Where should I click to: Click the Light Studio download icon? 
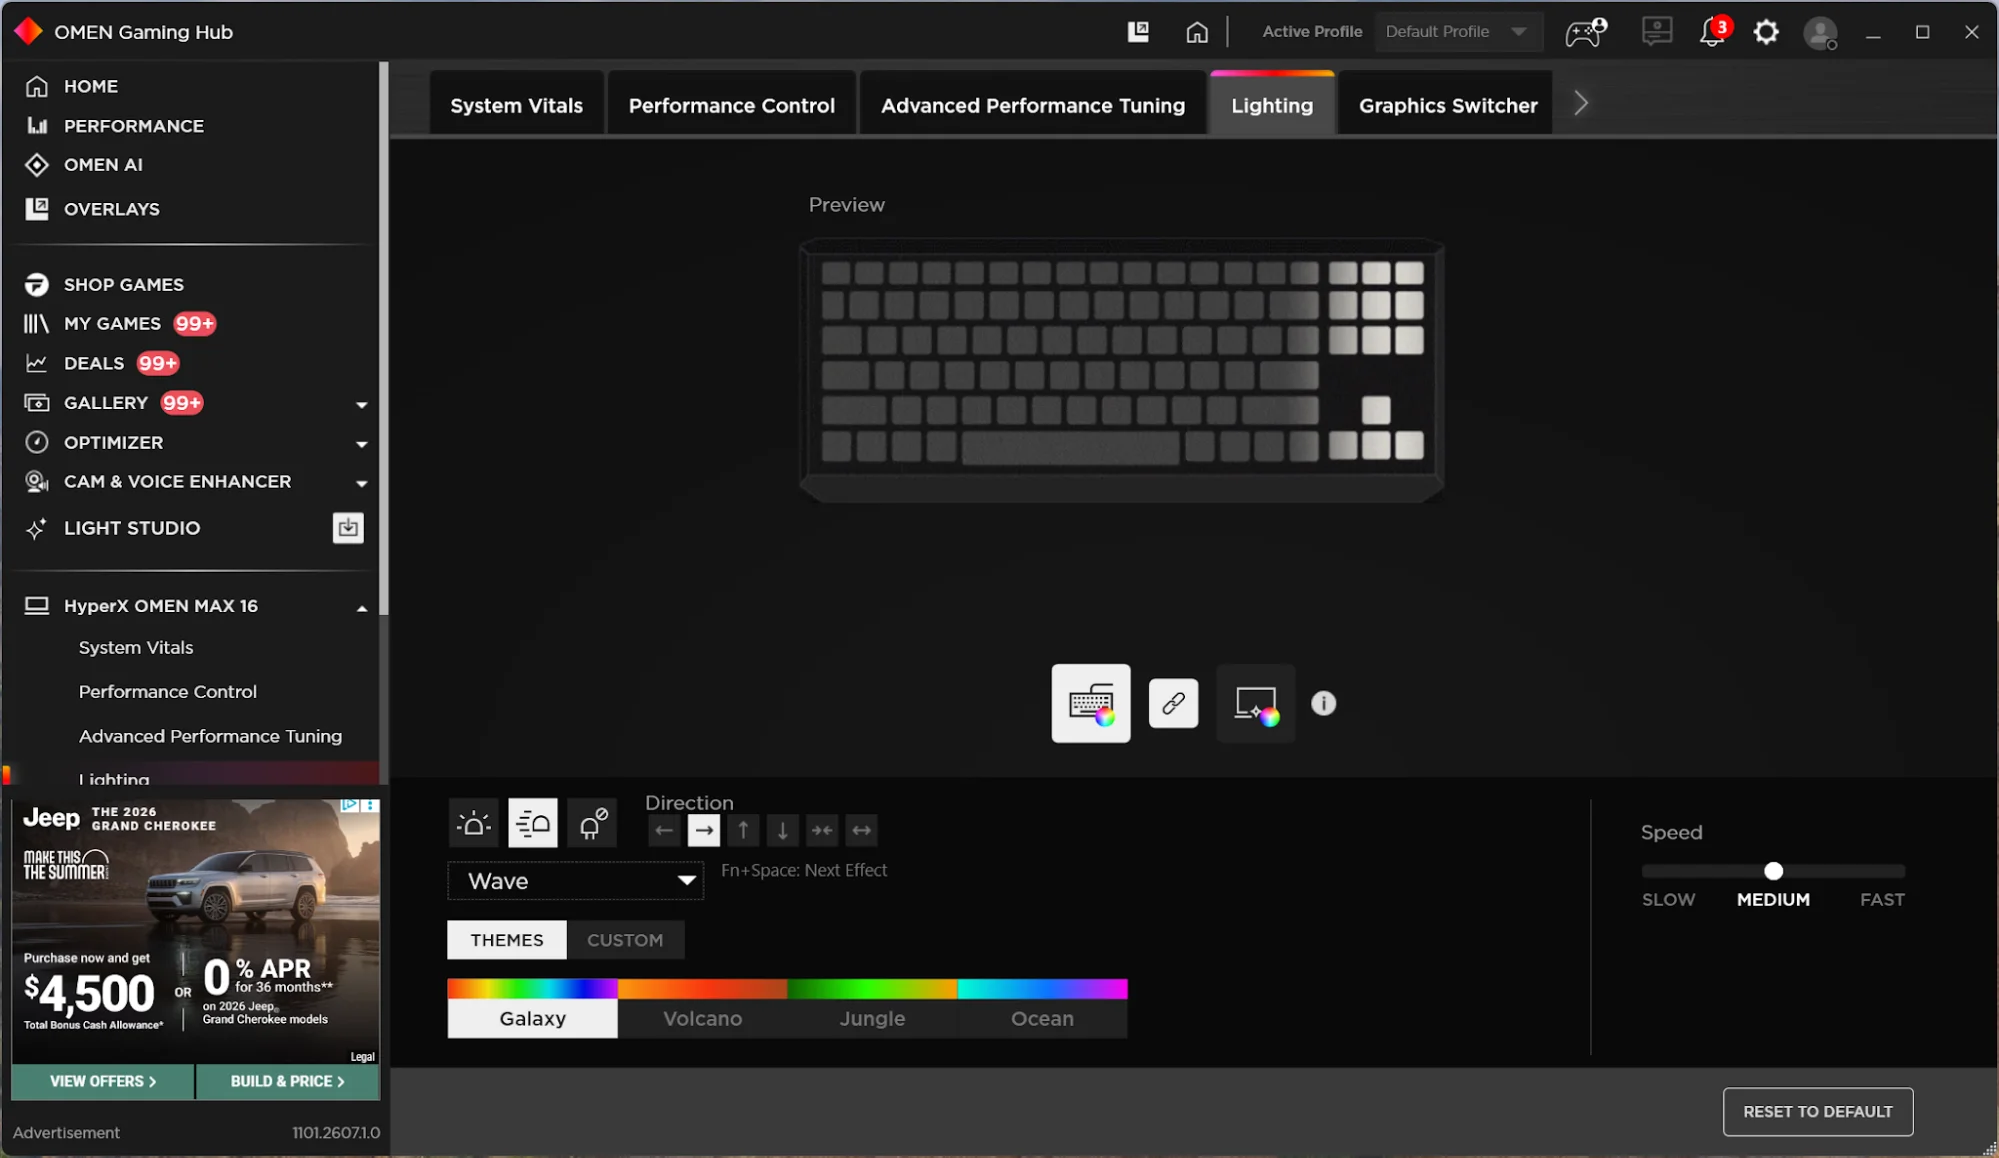point(348,527)
